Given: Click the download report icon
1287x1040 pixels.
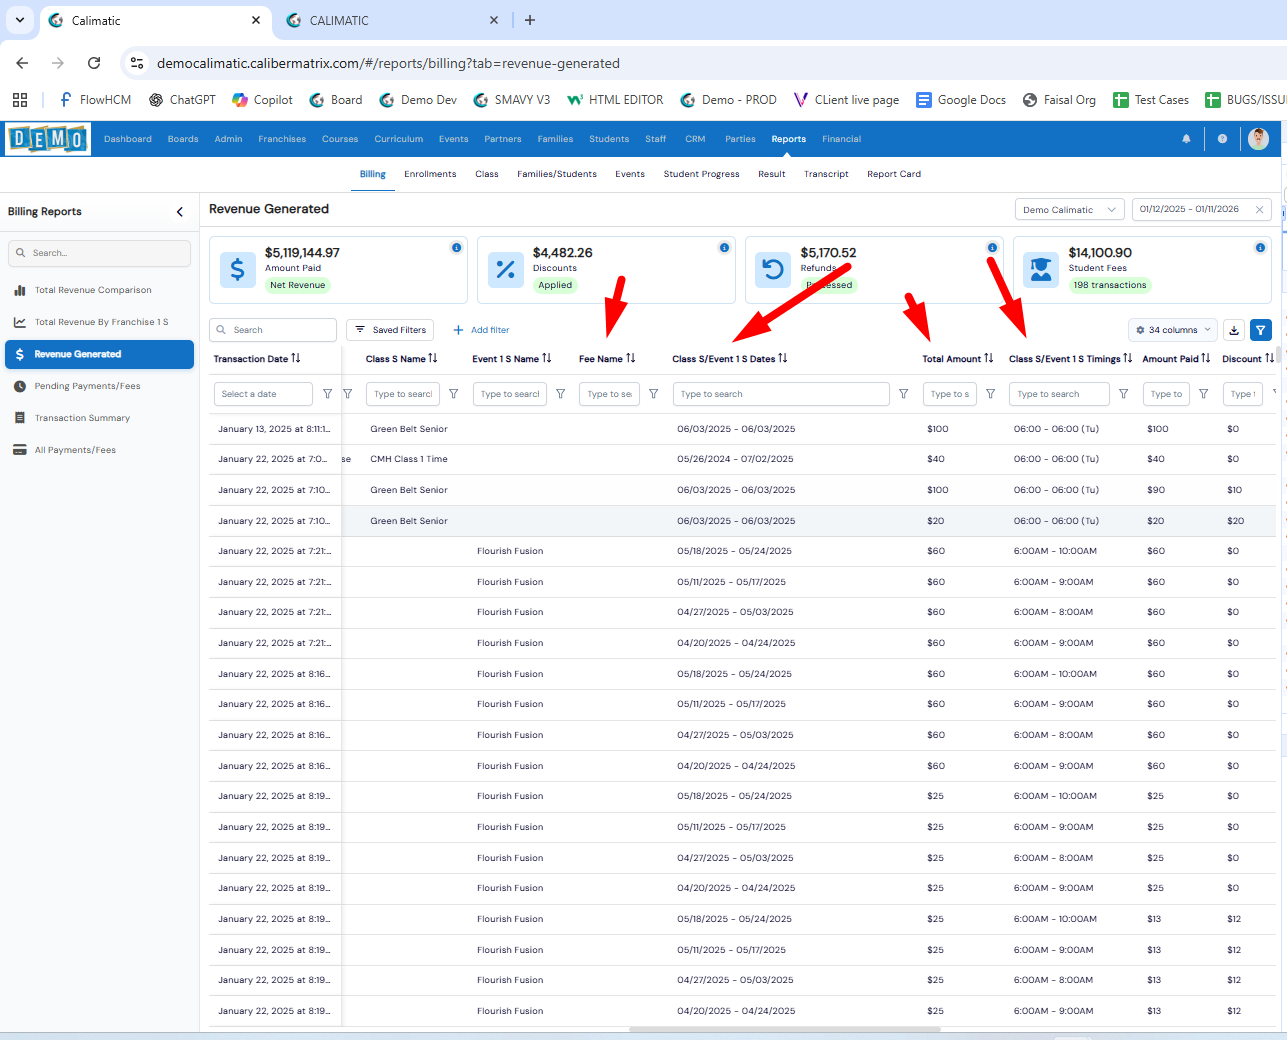Looking at the screenshot, I should pyautogui.click(x=1234, y=330).
